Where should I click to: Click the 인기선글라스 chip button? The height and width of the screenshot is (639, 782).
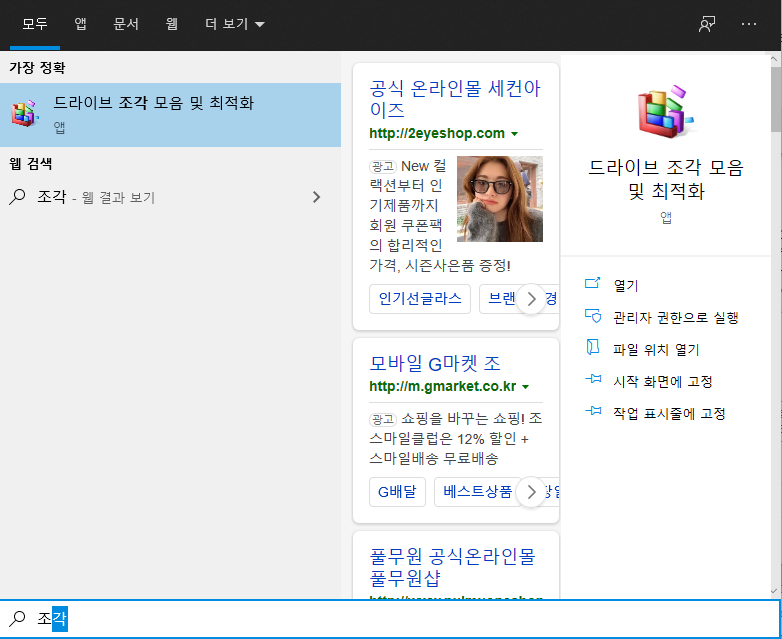pos(420,299)
